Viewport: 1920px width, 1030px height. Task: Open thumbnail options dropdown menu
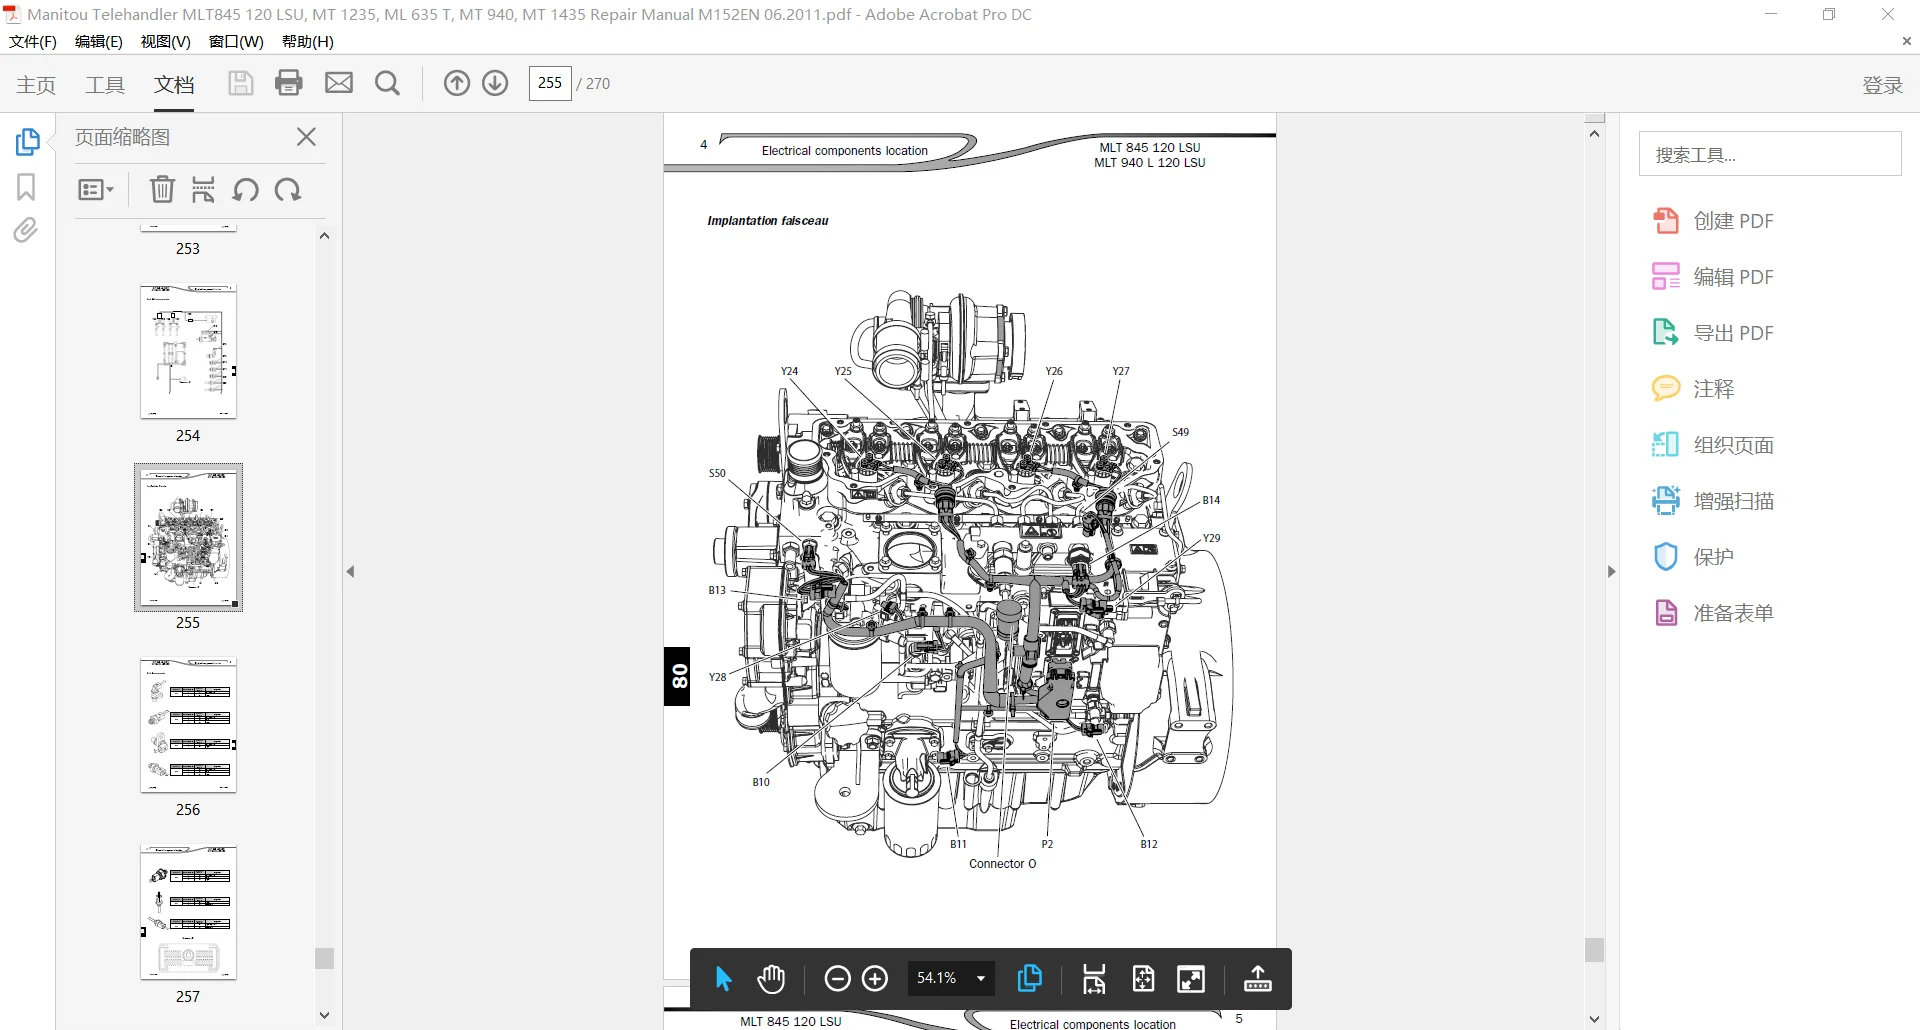click(96, 189)
